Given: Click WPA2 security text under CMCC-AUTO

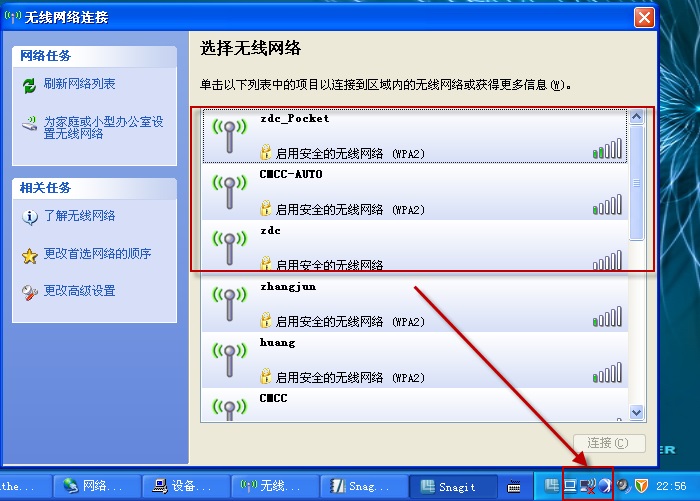Looking at the screenshot, I should [x=350, y=210].
